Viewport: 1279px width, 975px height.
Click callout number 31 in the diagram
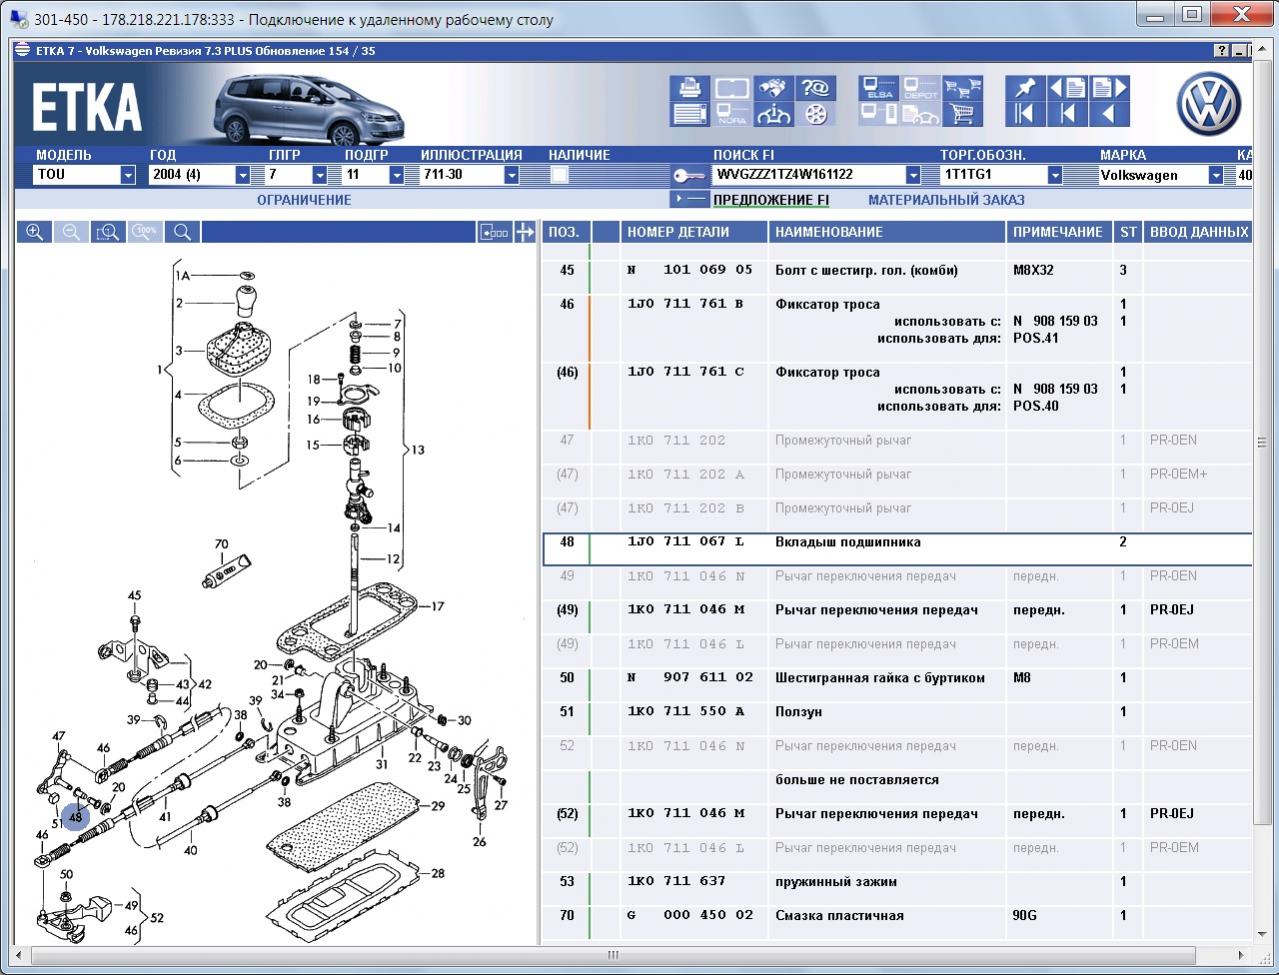(x=381, y=765)
